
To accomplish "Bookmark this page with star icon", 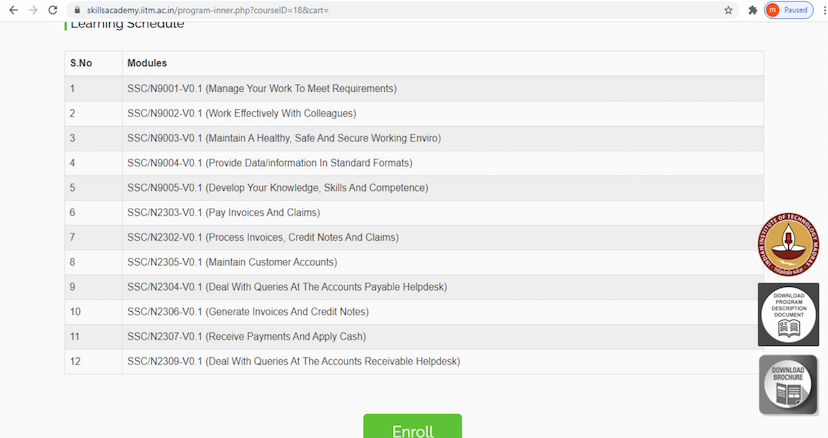I will click(x=728, y=10).
